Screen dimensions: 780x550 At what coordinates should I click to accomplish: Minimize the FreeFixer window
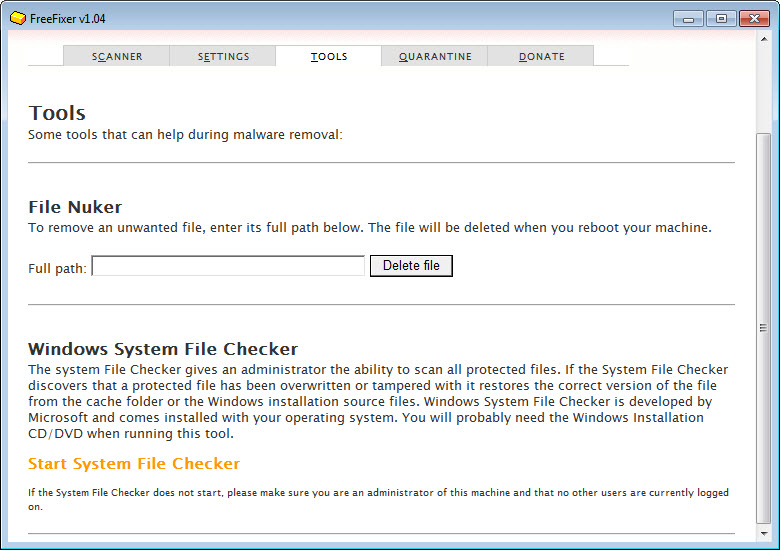tap(688, 19)
